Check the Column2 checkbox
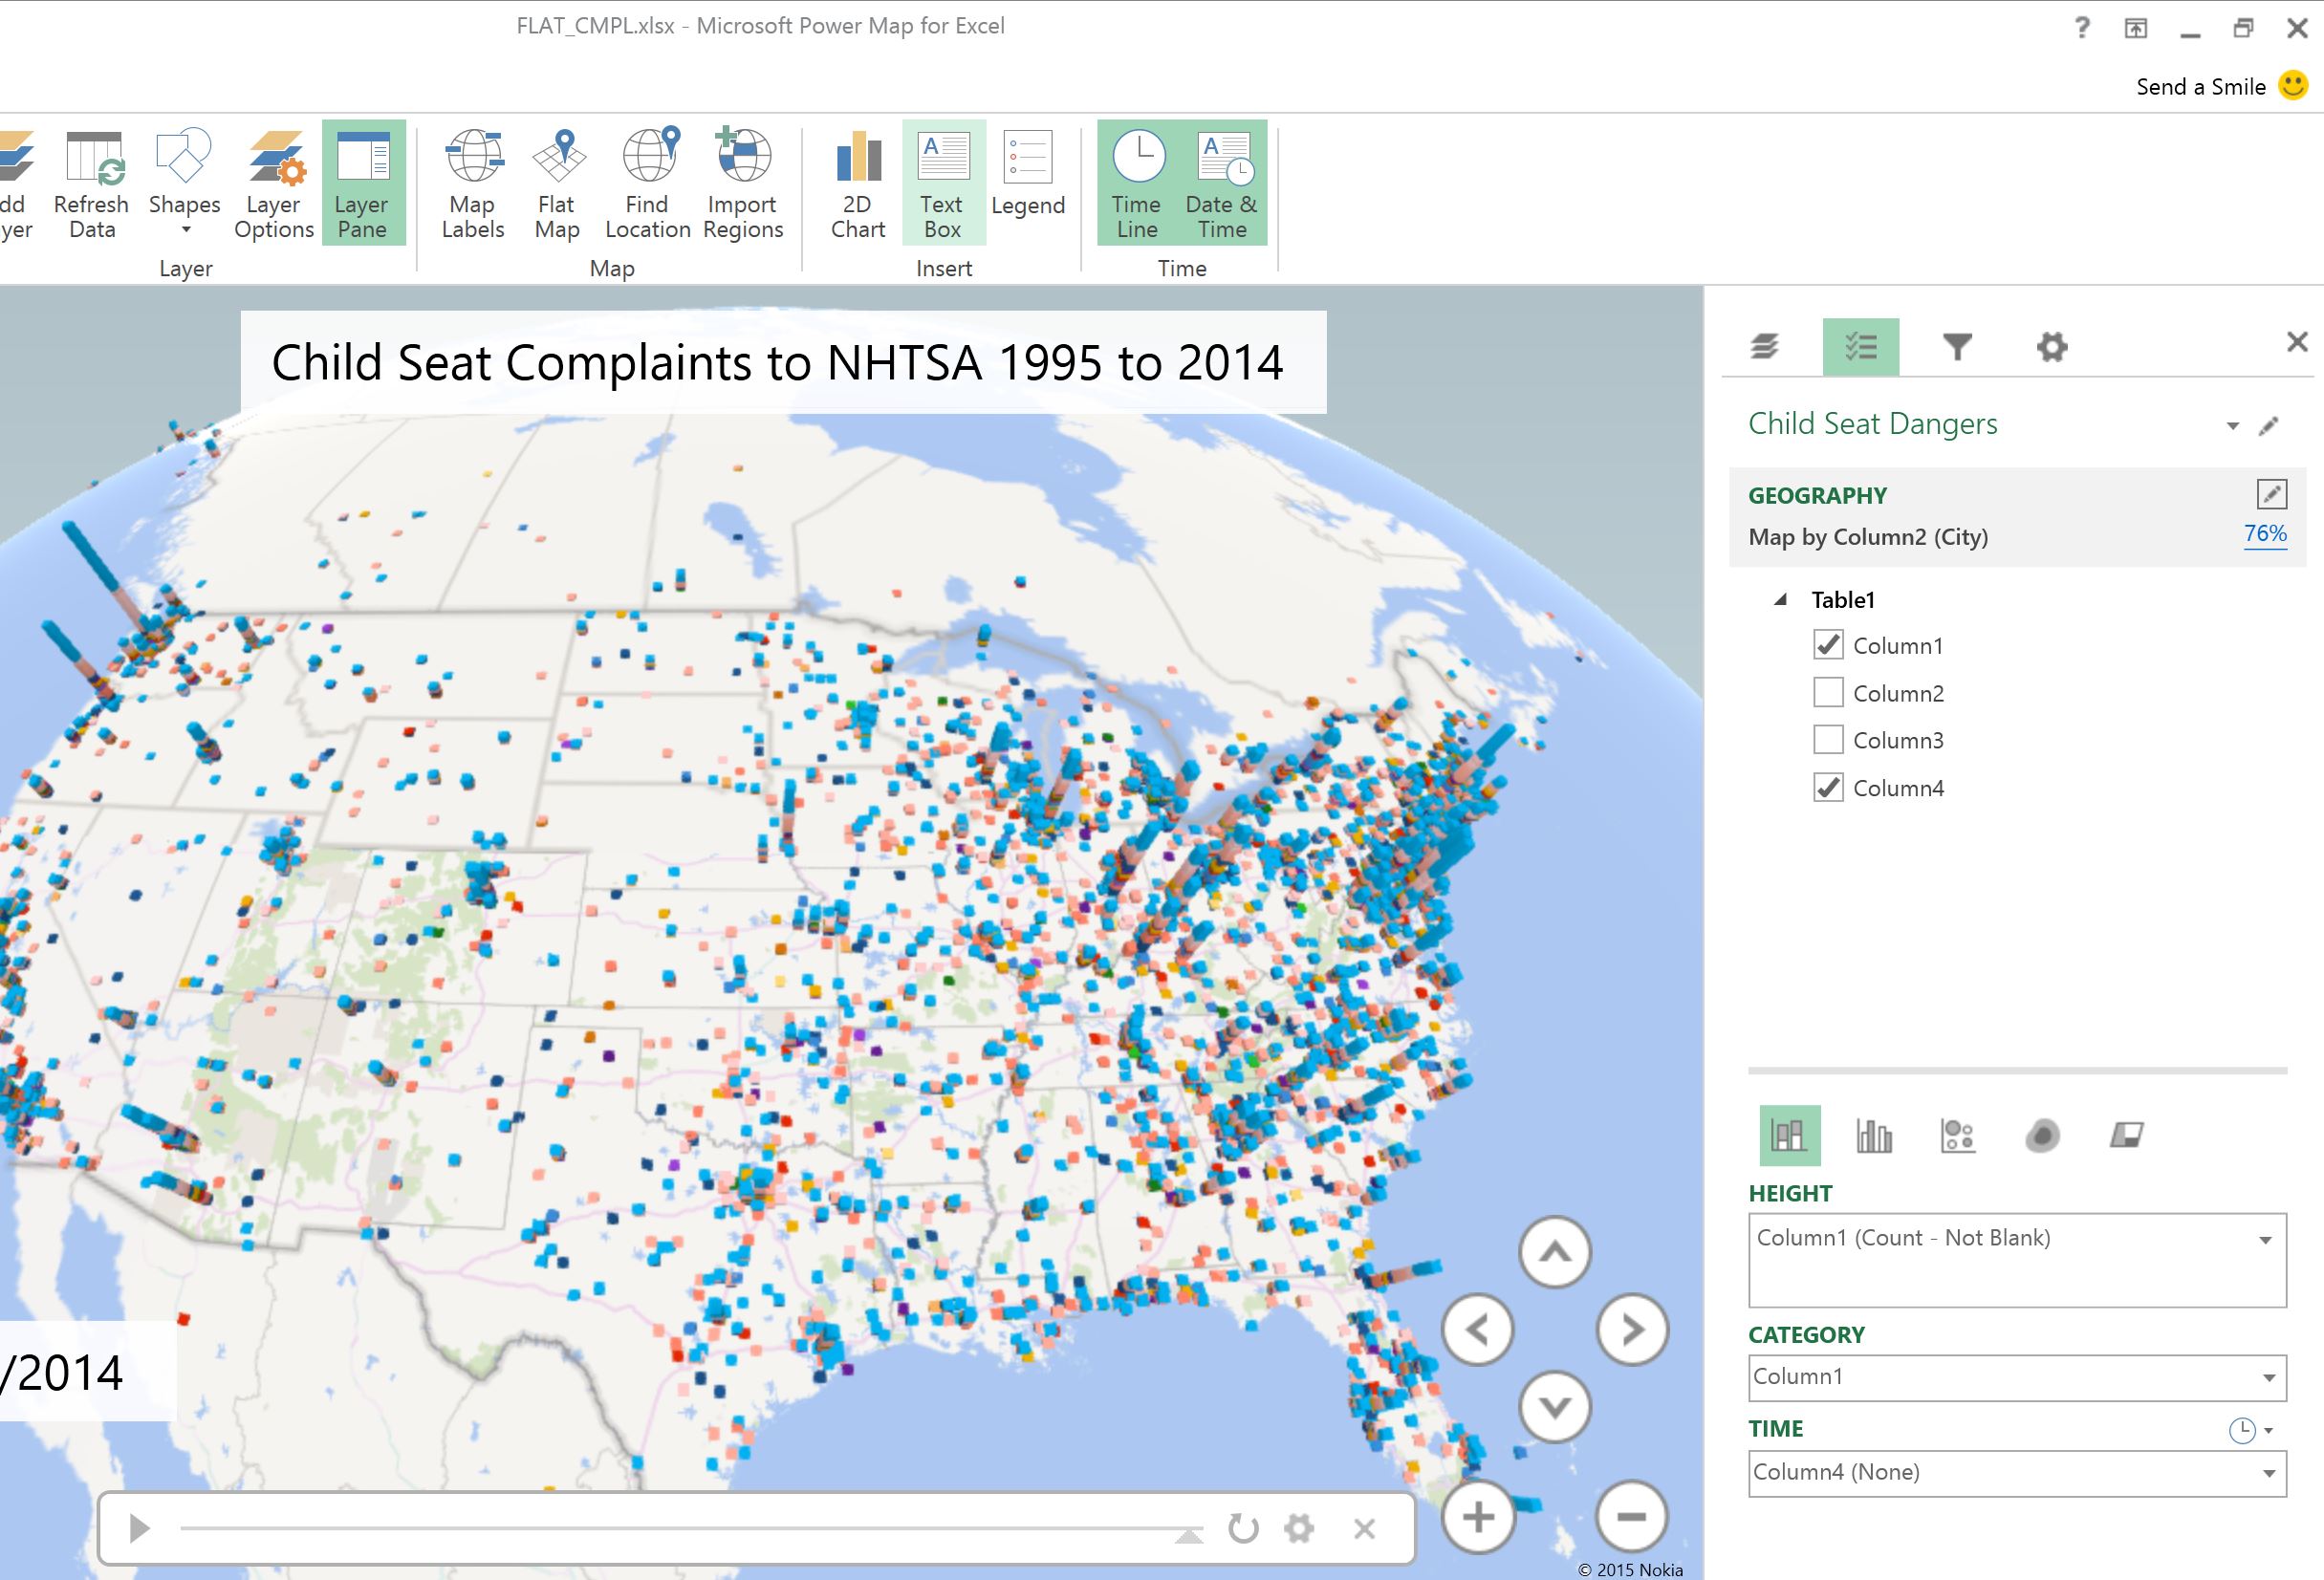The image size is (2324, 1580). 1828,692
